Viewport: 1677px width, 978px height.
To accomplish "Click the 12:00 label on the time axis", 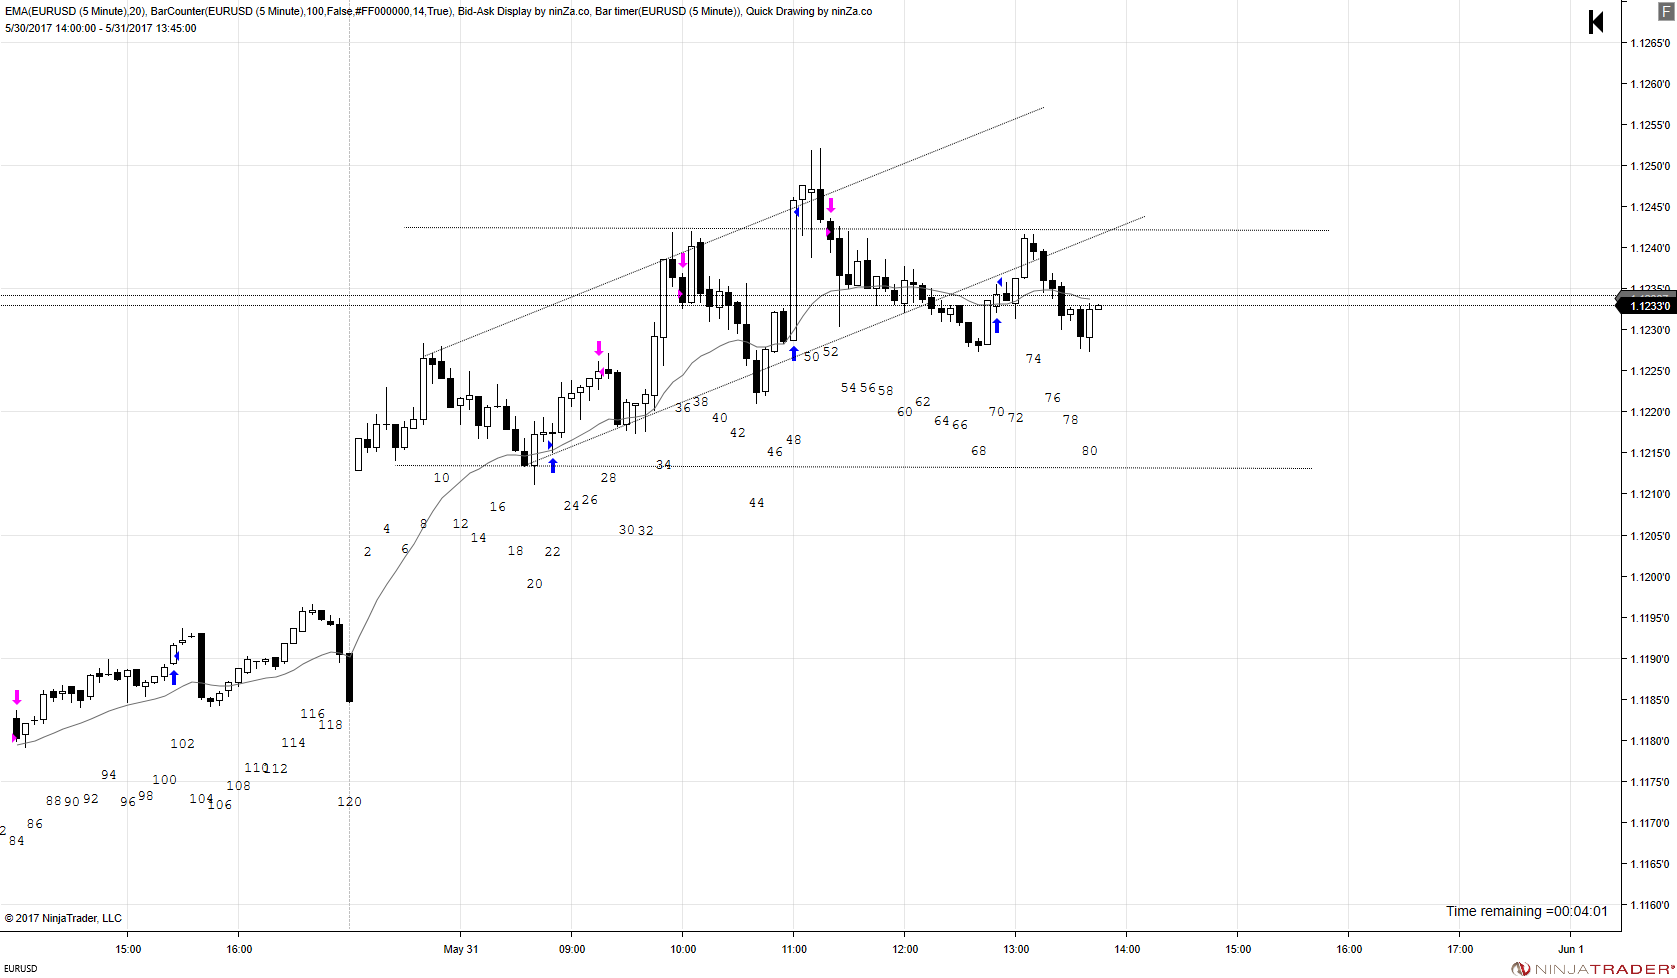I will [905, 949].
